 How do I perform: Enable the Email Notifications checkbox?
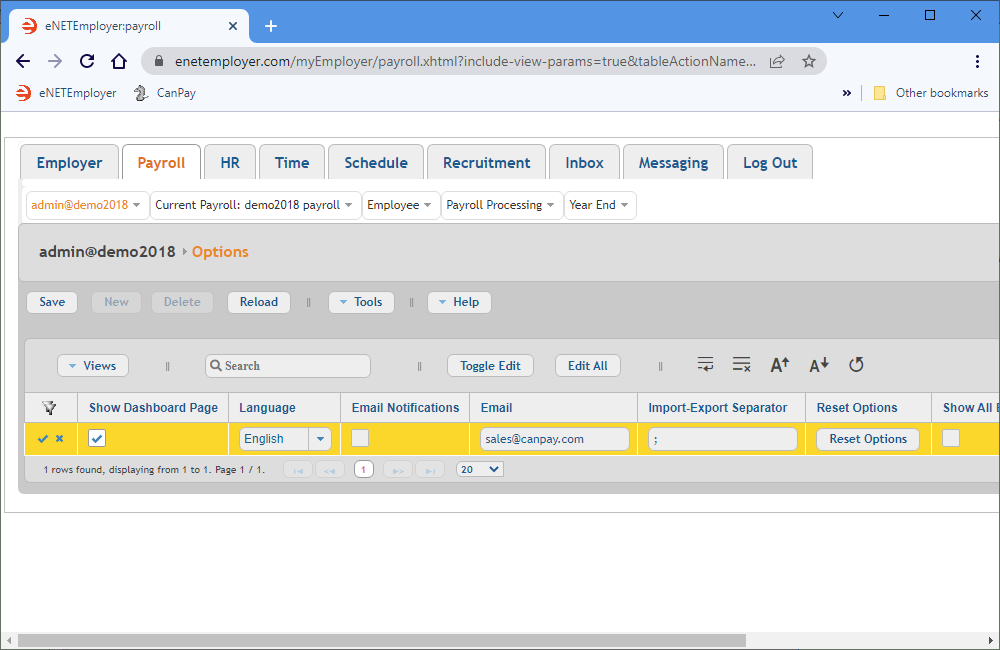(x=360, y=438)
